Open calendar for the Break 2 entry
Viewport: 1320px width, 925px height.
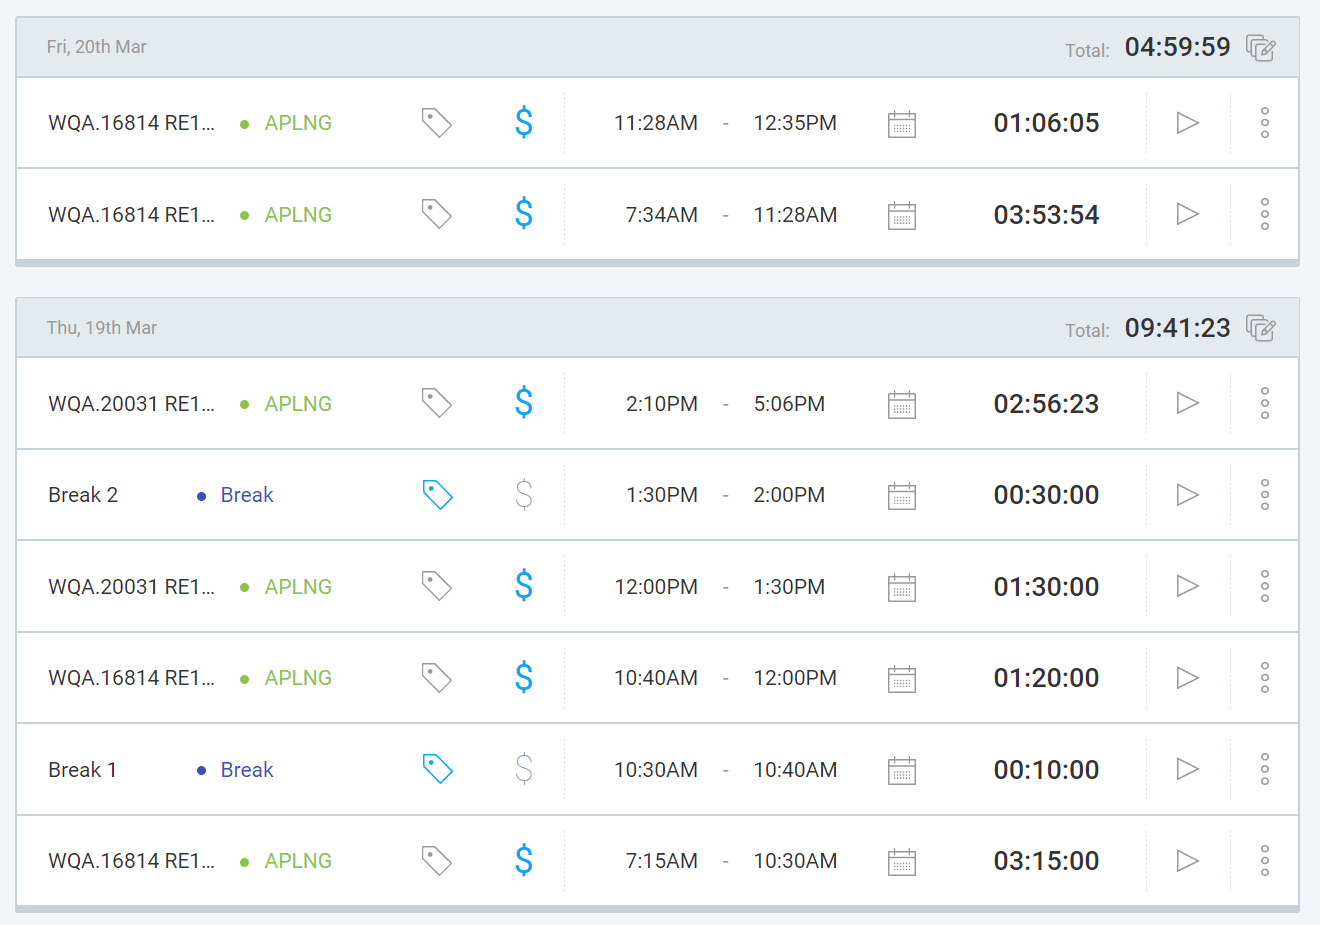902,496
